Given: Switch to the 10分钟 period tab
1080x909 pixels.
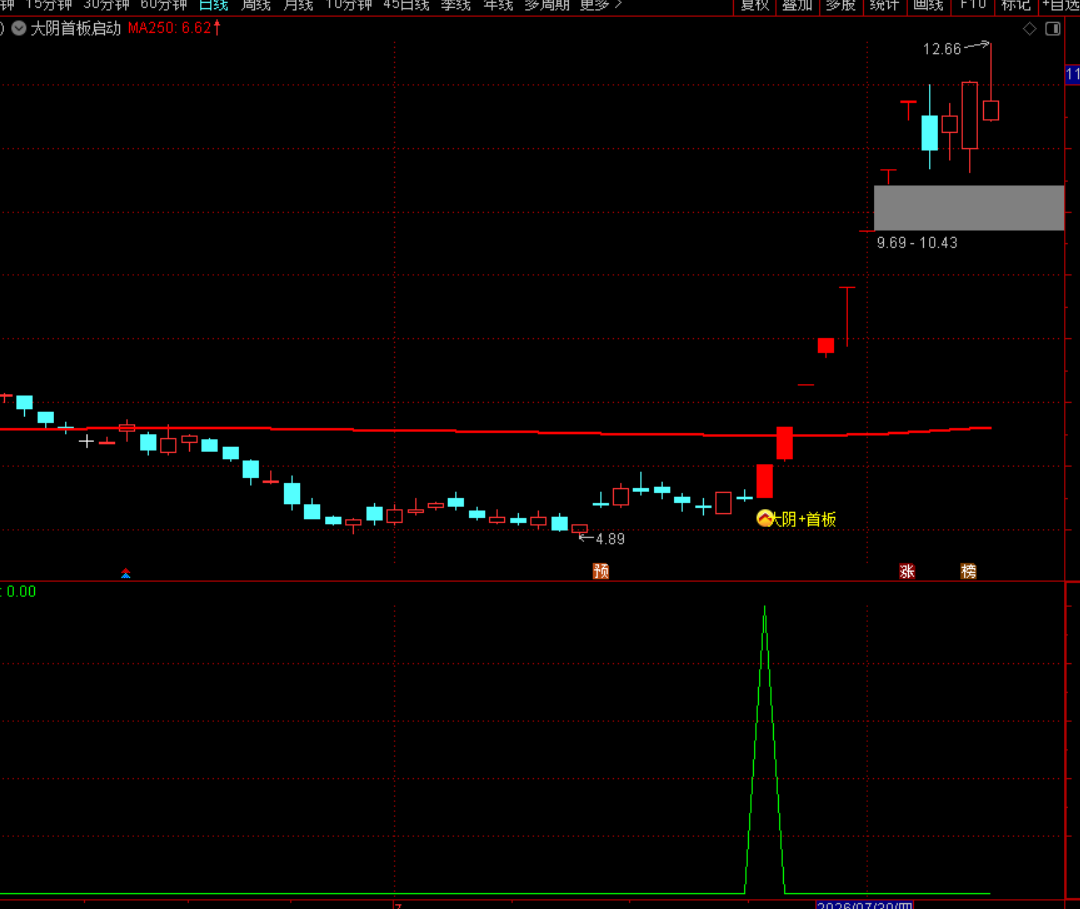Looking at the screenshot, I should coord(349,6).
